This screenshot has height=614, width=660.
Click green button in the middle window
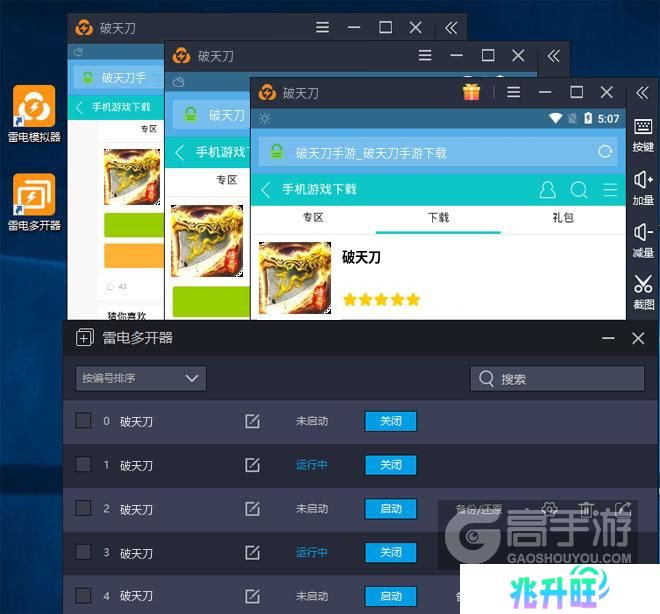[x=211, y=301]
